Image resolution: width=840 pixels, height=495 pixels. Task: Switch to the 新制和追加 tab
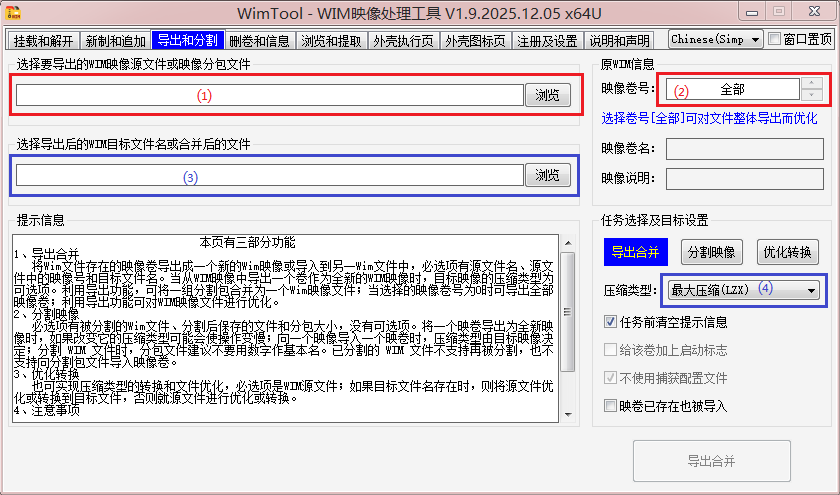click(x=116, y=41)
